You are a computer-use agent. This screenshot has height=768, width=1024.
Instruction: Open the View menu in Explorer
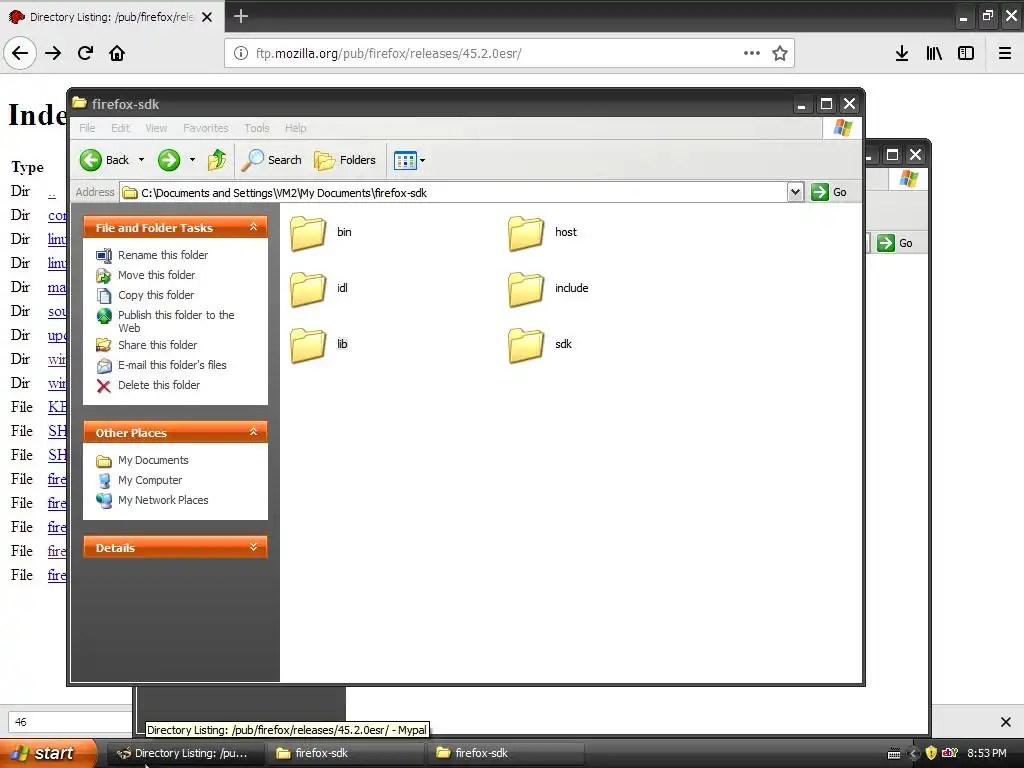[156, 128]
